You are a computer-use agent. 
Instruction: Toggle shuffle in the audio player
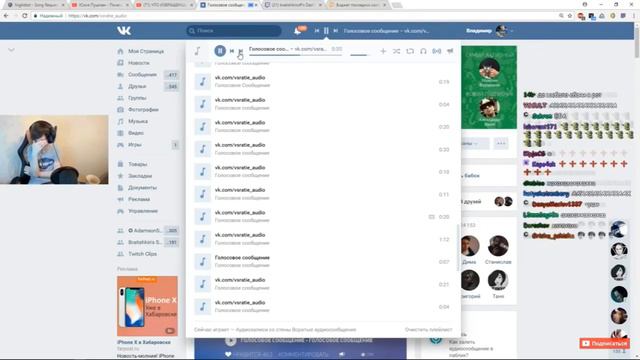(x=396, y=51)
